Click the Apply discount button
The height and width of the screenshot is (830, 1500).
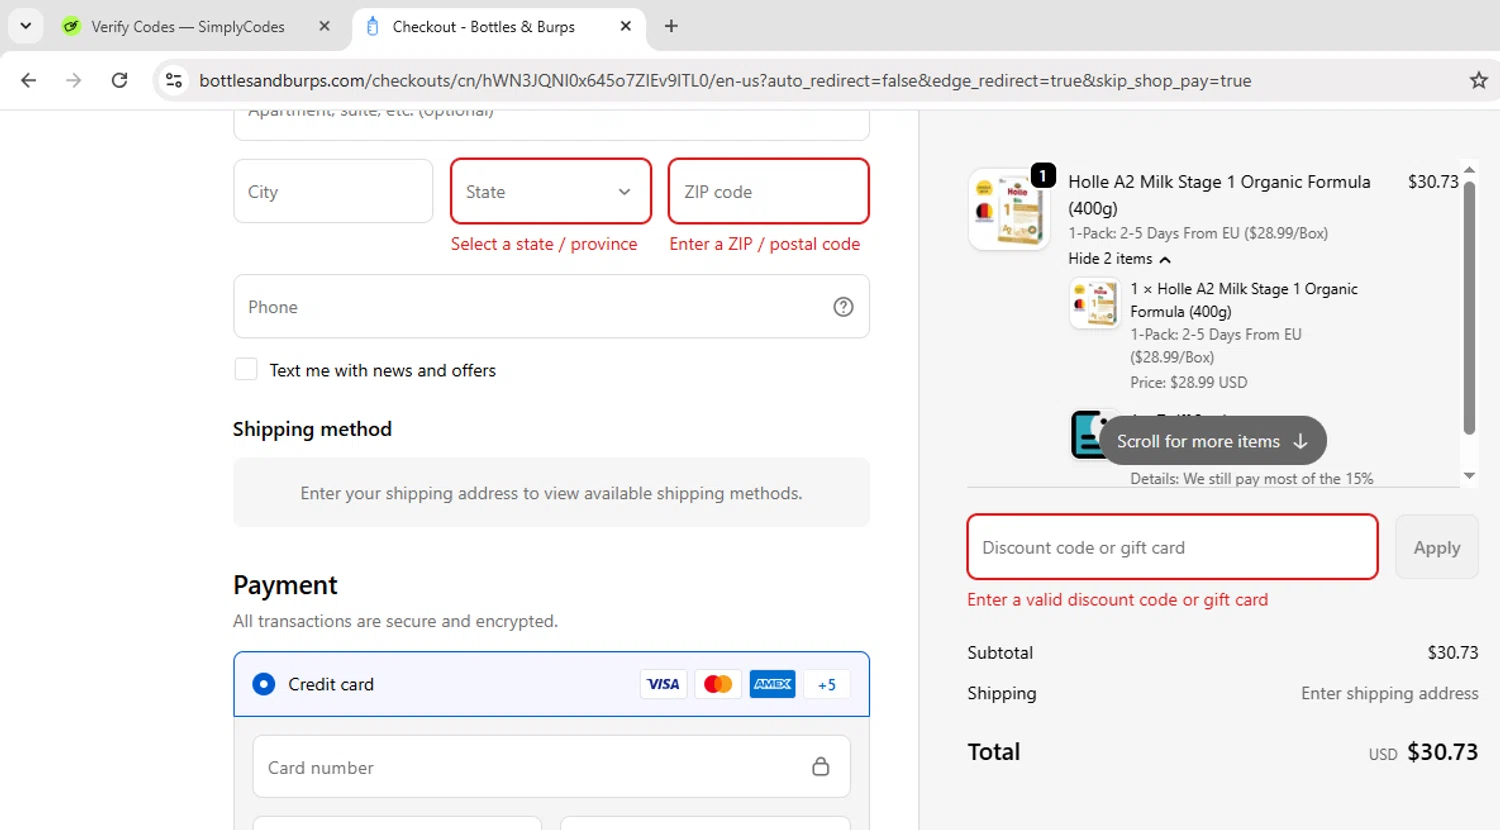(x=1436, y=547)
